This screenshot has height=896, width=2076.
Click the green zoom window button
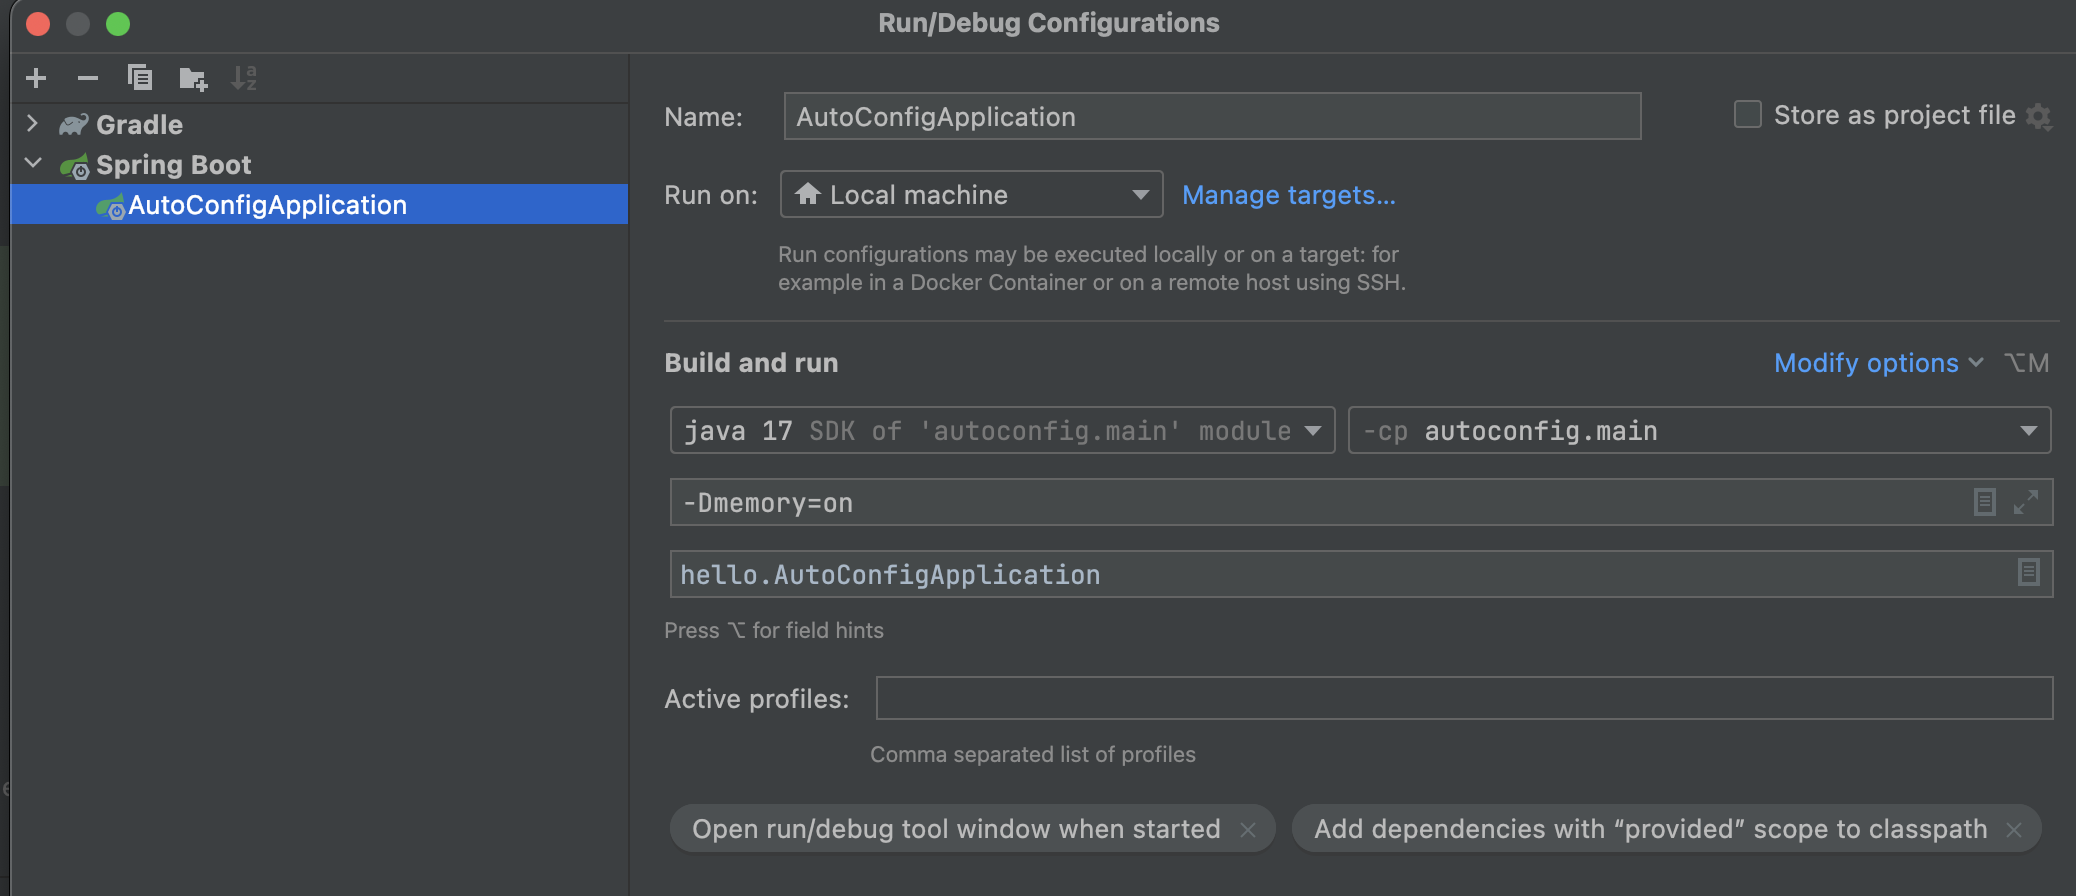coord(118,24)
